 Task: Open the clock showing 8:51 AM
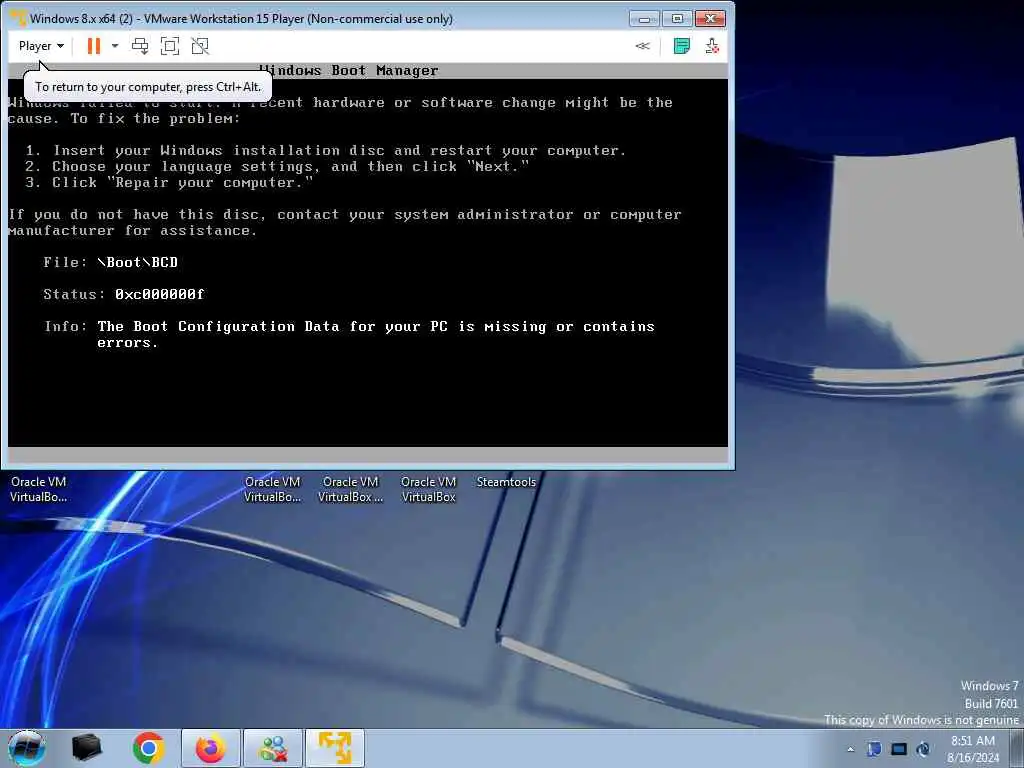click(973, 748)
